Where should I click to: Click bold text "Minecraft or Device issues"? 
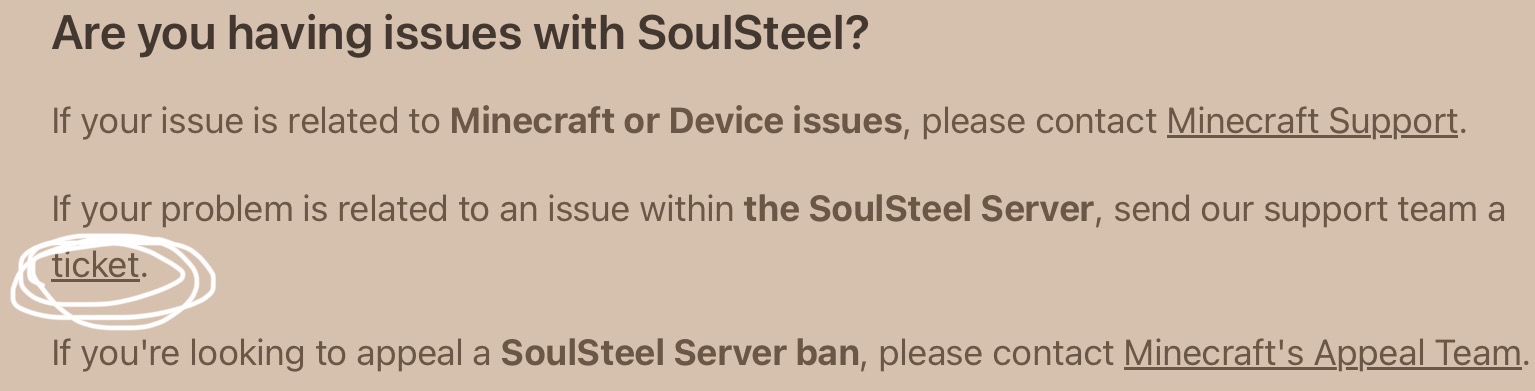pyautogui.click(x=676, y=121)
